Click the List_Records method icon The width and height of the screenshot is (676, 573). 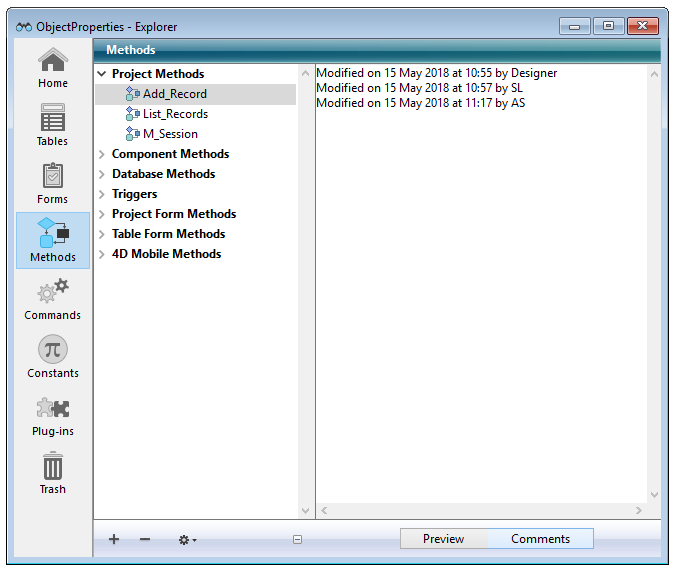click(x=133, y=114)
